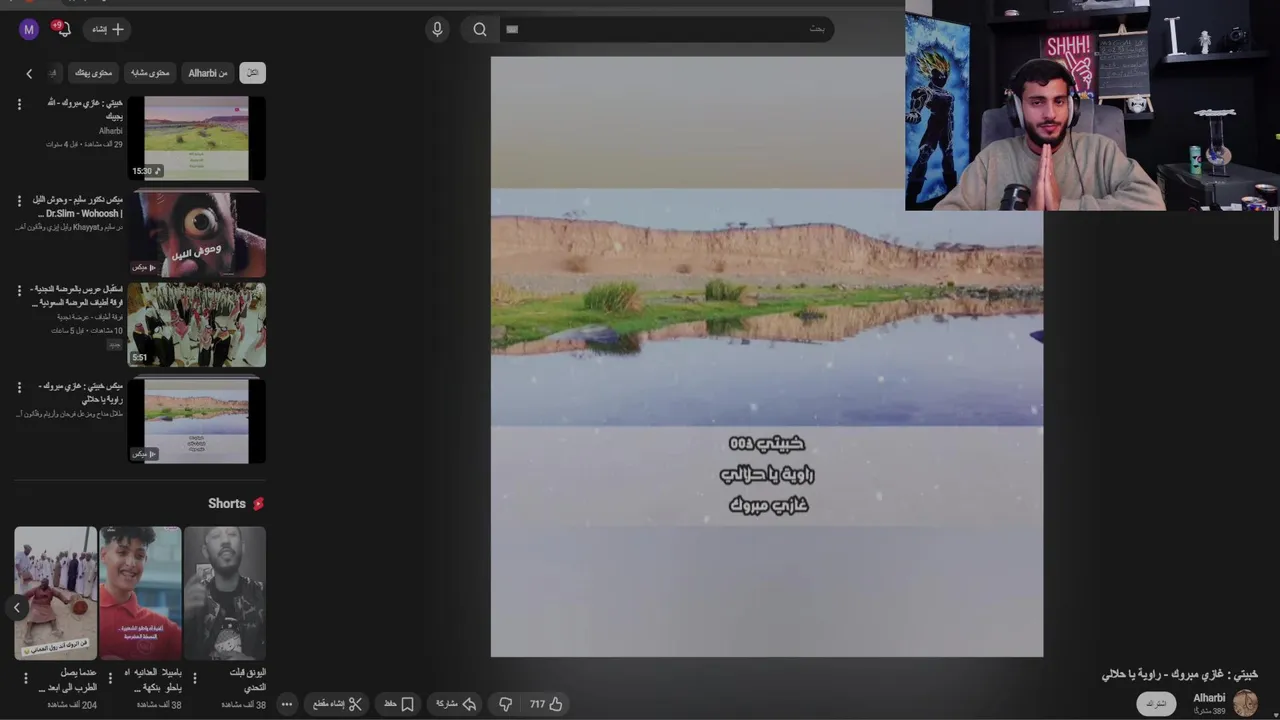Show previous Shorts with the arrow
The image size is (1280, 720).
16,607
